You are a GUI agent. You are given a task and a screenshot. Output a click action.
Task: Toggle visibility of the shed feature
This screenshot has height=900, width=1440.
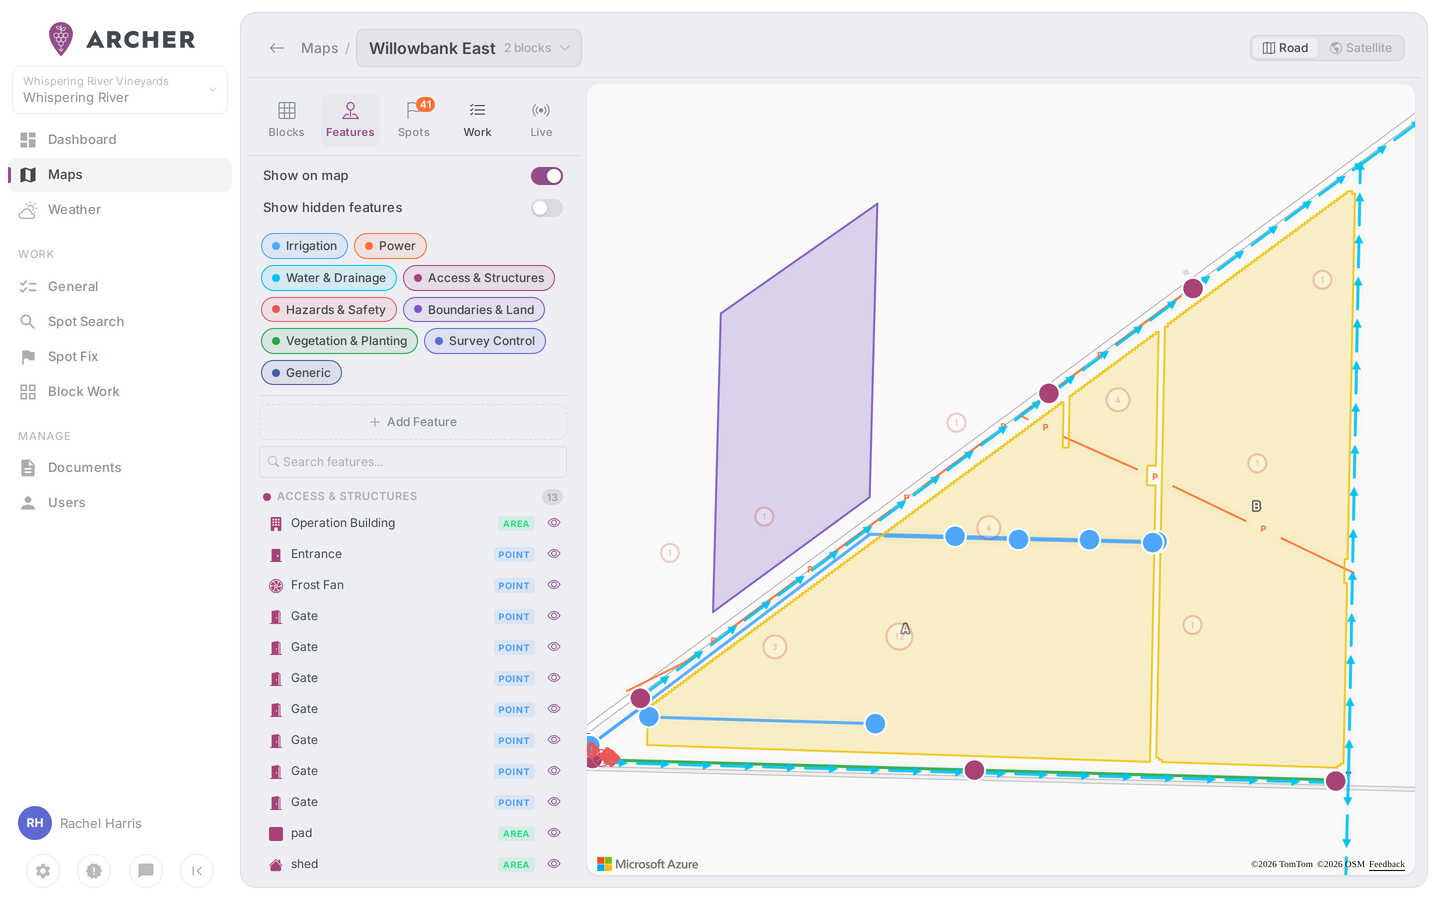tap(554, 864)
